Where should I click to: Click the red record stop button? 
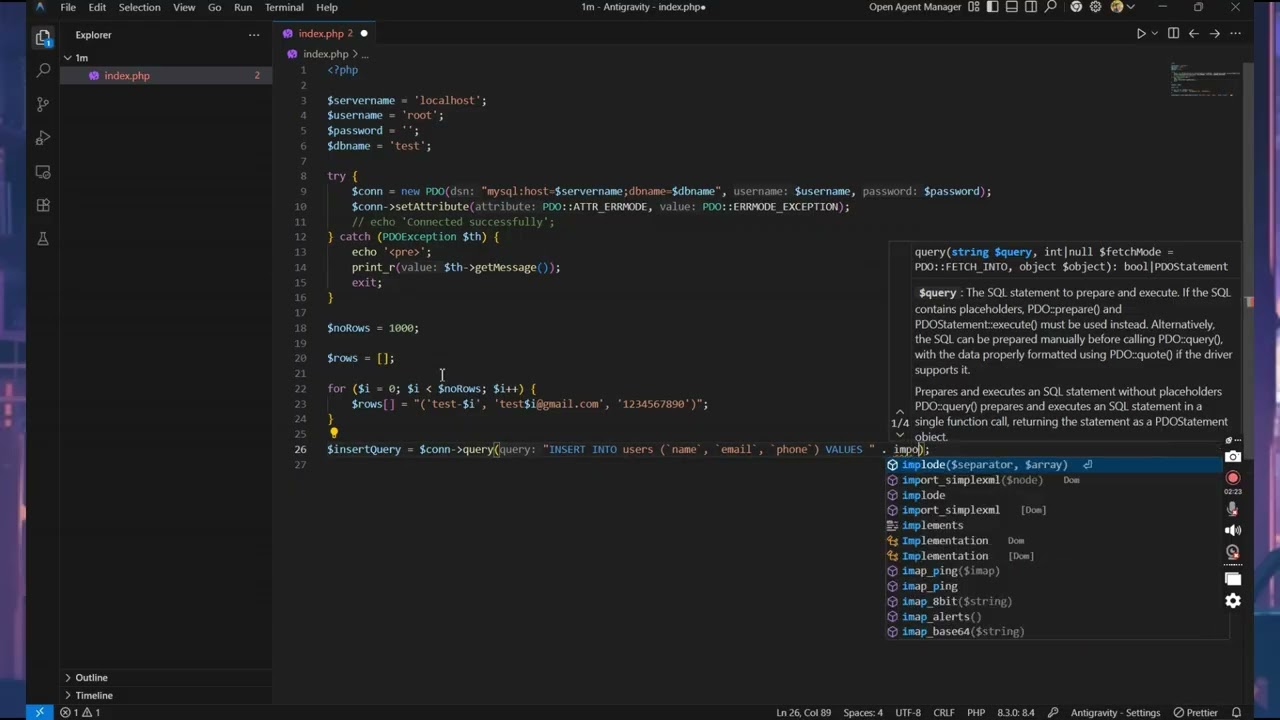click(1233, 478)
